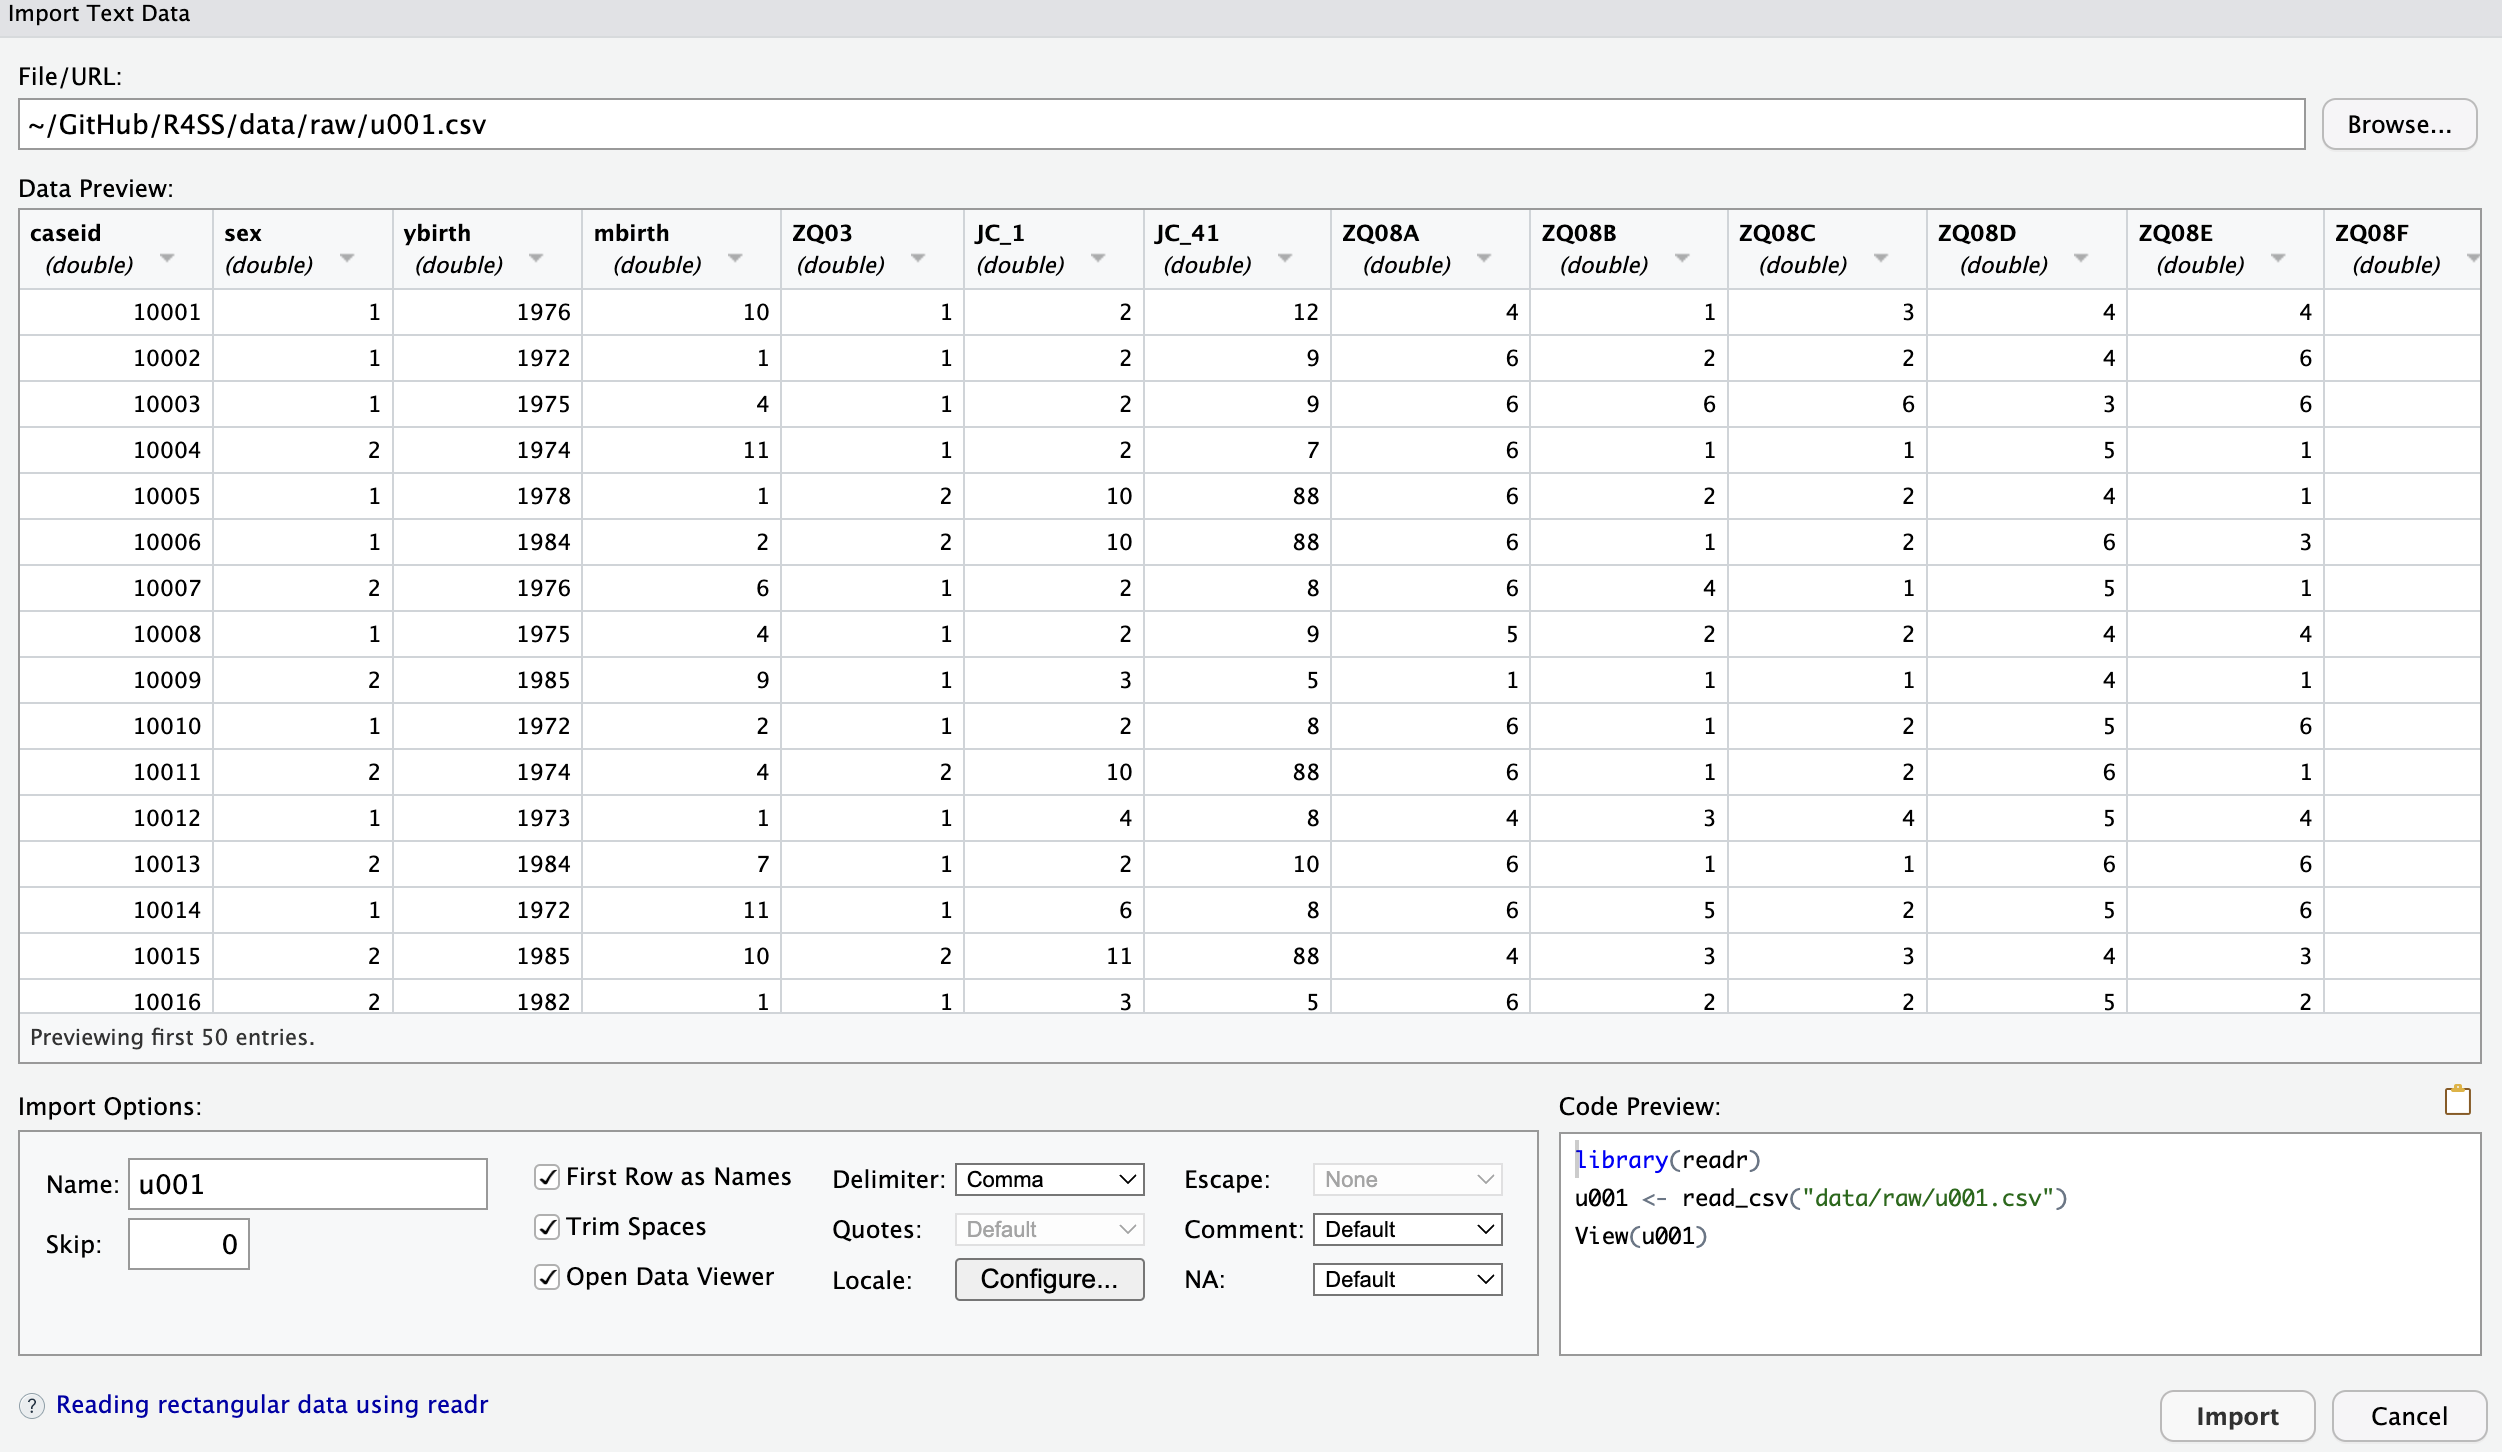Image resolution: width=2502 pixels, height=1452 pixels.
Task: Open the caseid column type arrow
Action: (x=167, y=259)
